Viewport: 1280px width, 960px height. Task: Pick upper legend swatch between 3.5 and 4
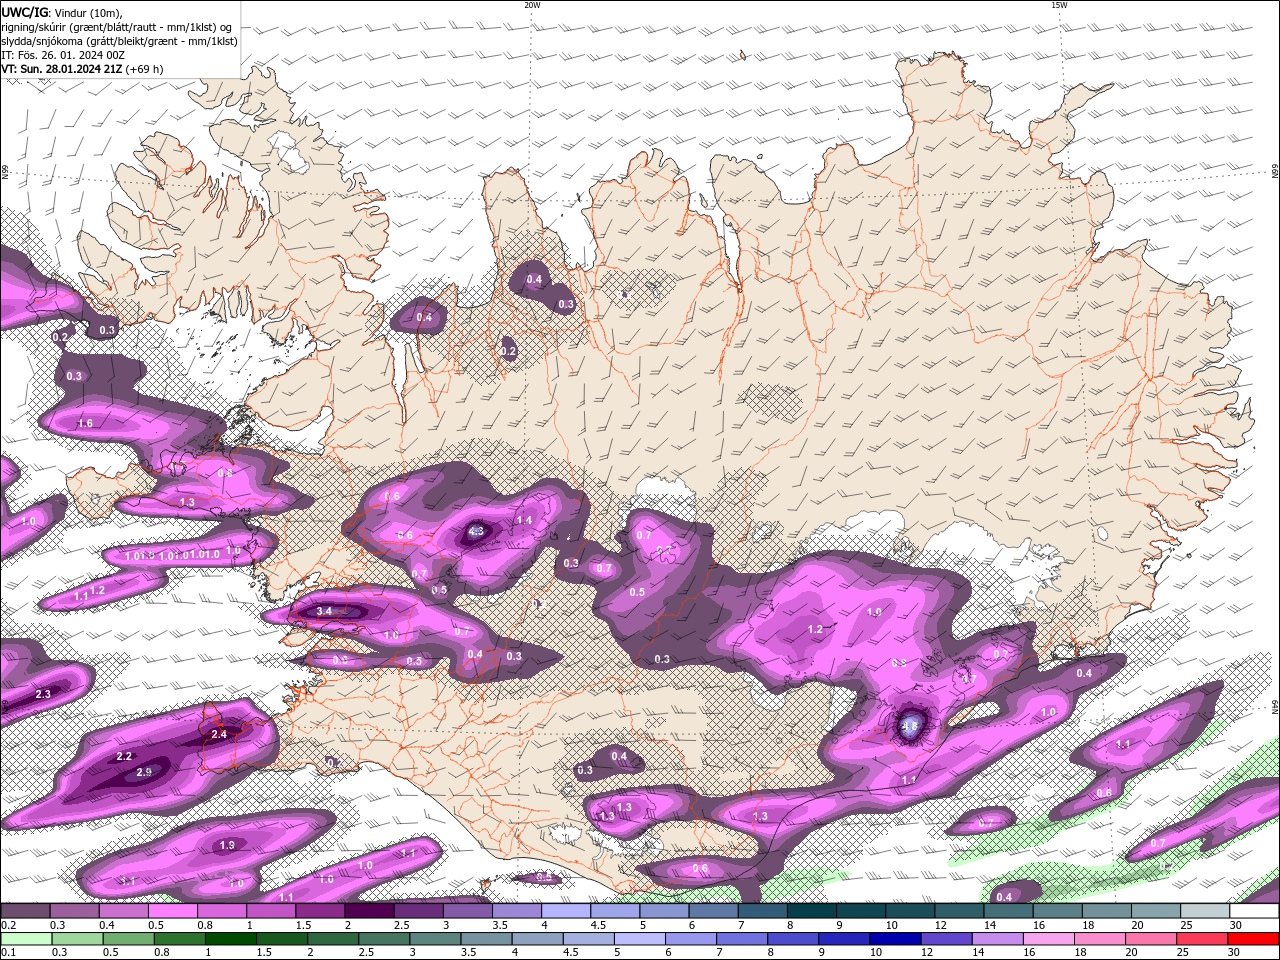516,911
